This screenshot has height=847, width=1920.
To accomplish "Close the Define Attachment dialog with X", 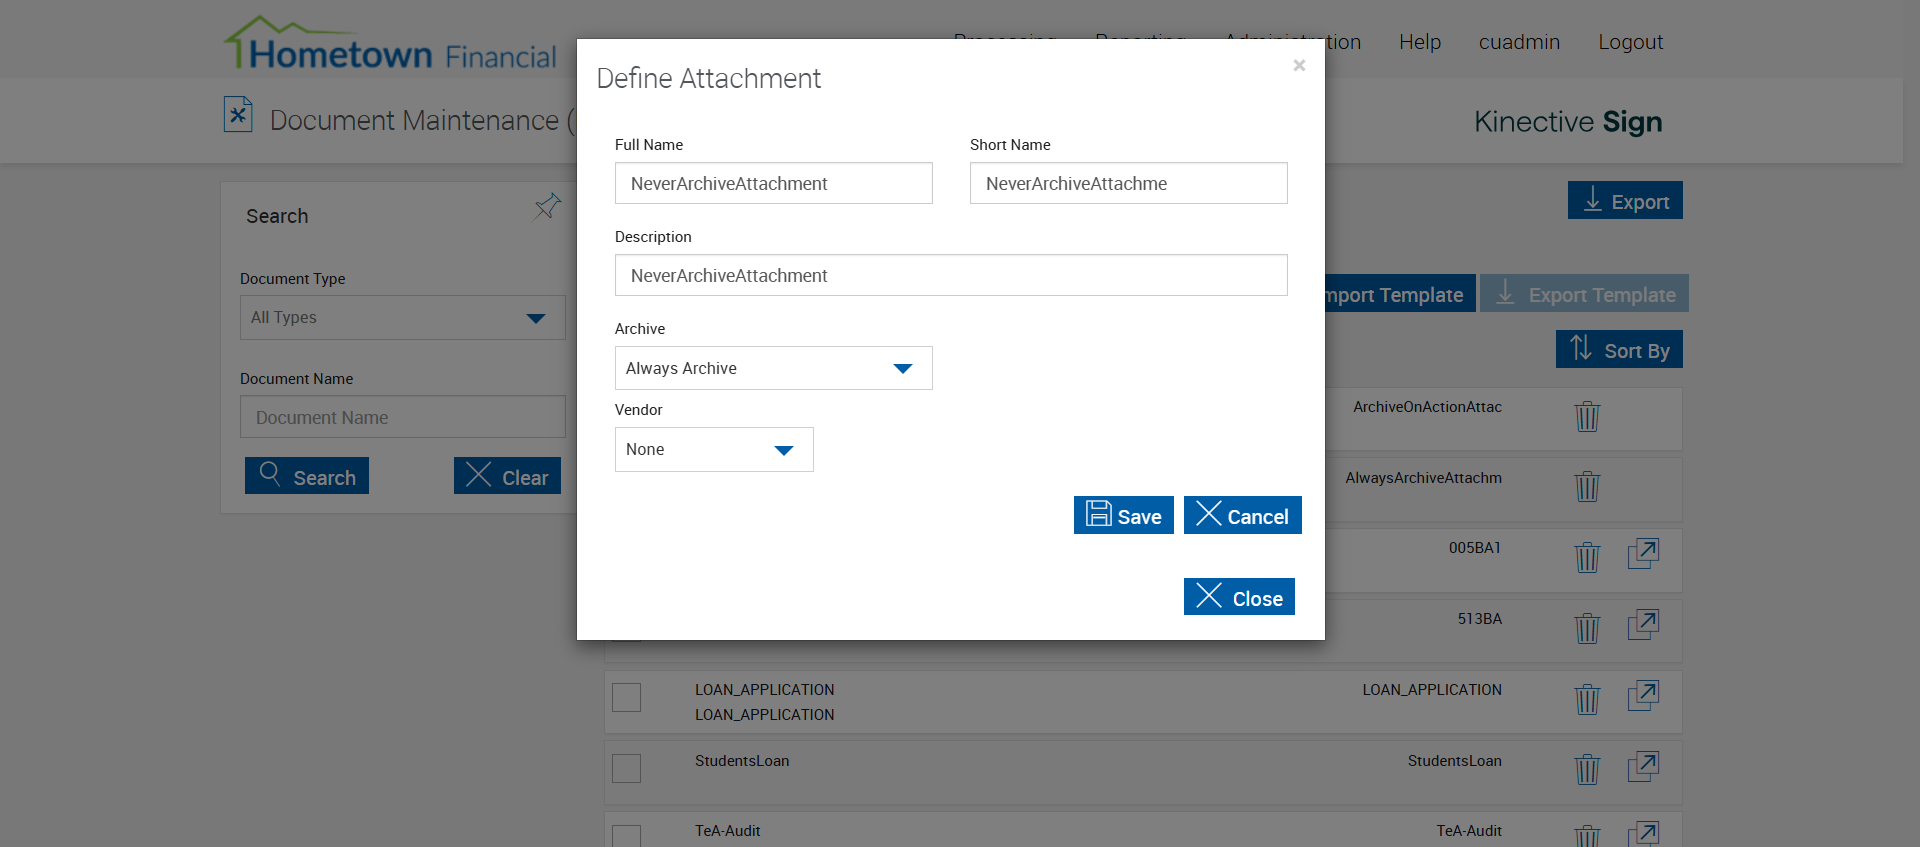I will point(1299,66).
